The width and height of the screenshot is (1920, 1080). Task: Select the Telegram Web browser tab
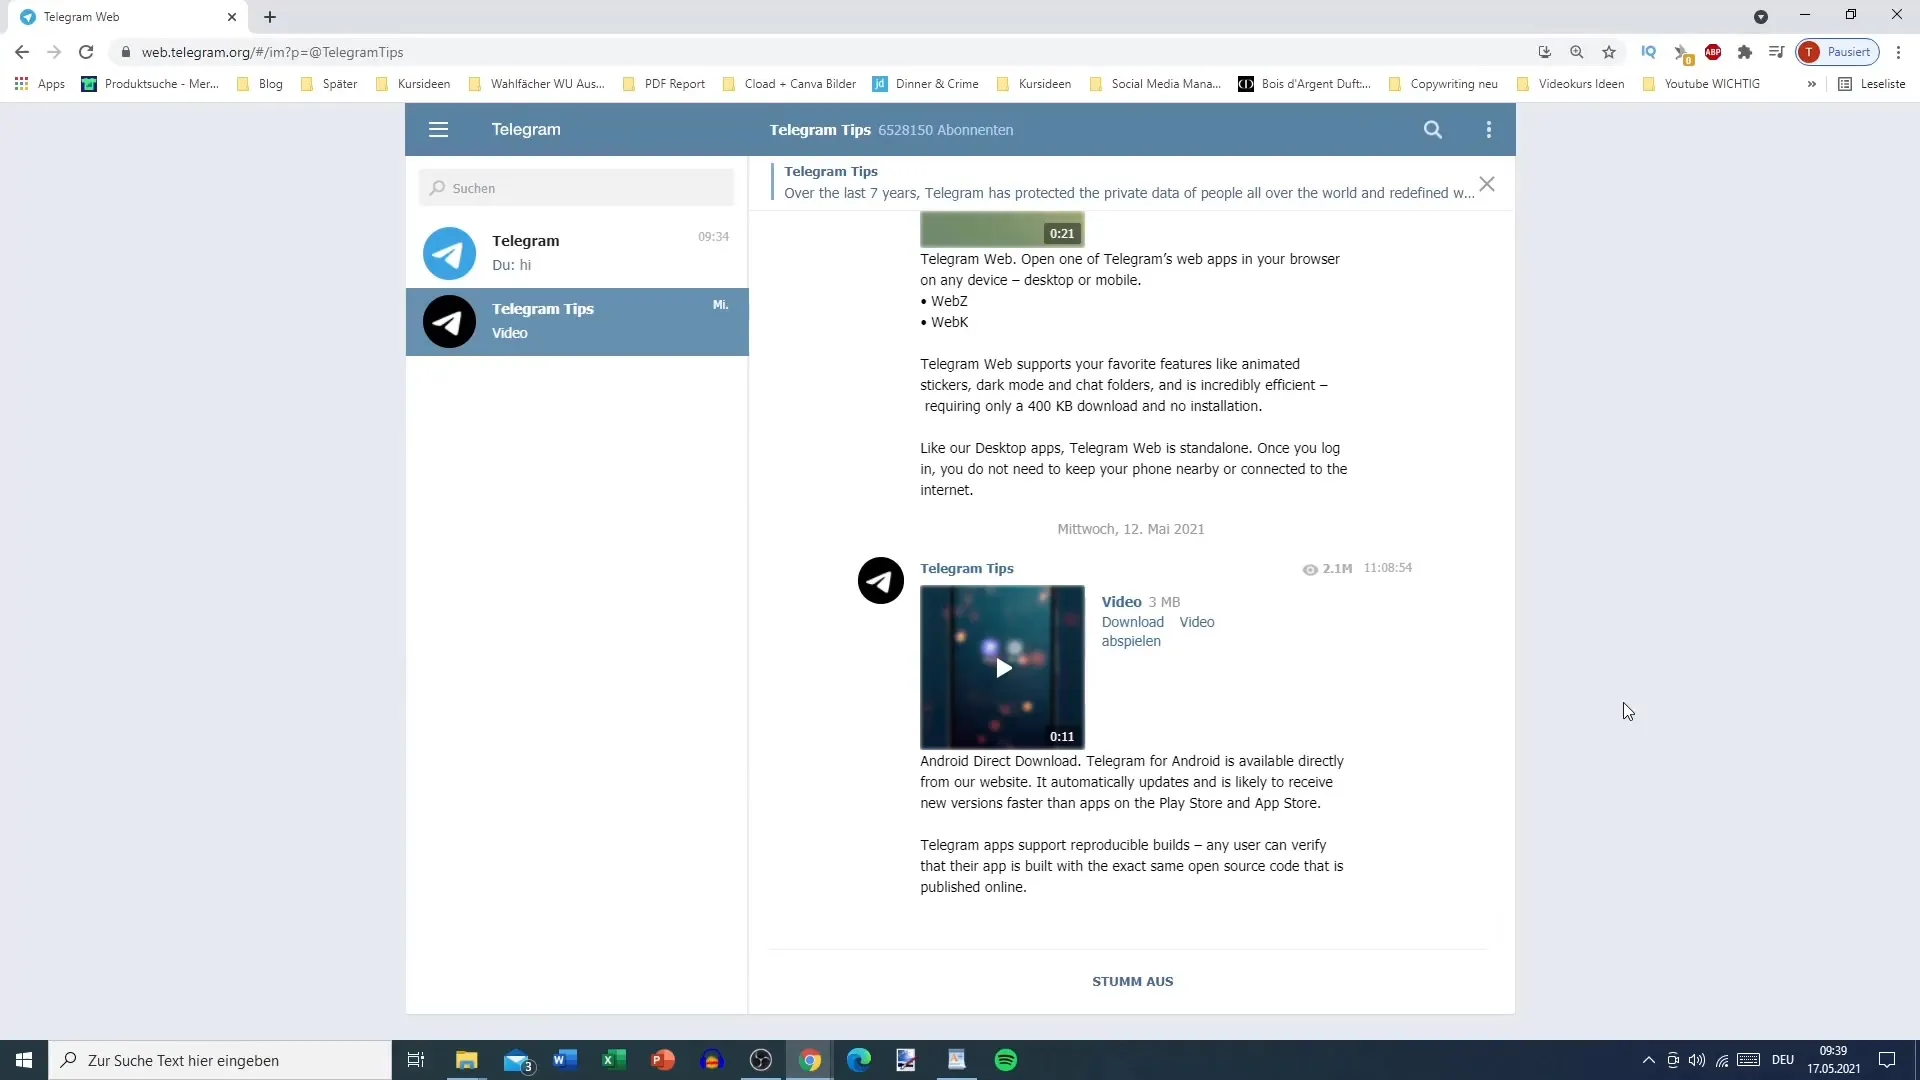(128, 17)
